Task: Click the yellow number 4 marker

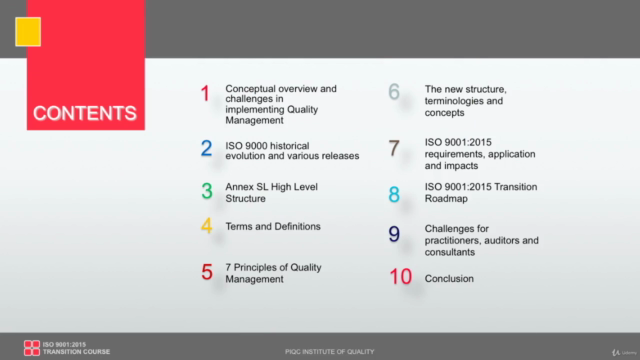Action: click(x=207, y=226)
